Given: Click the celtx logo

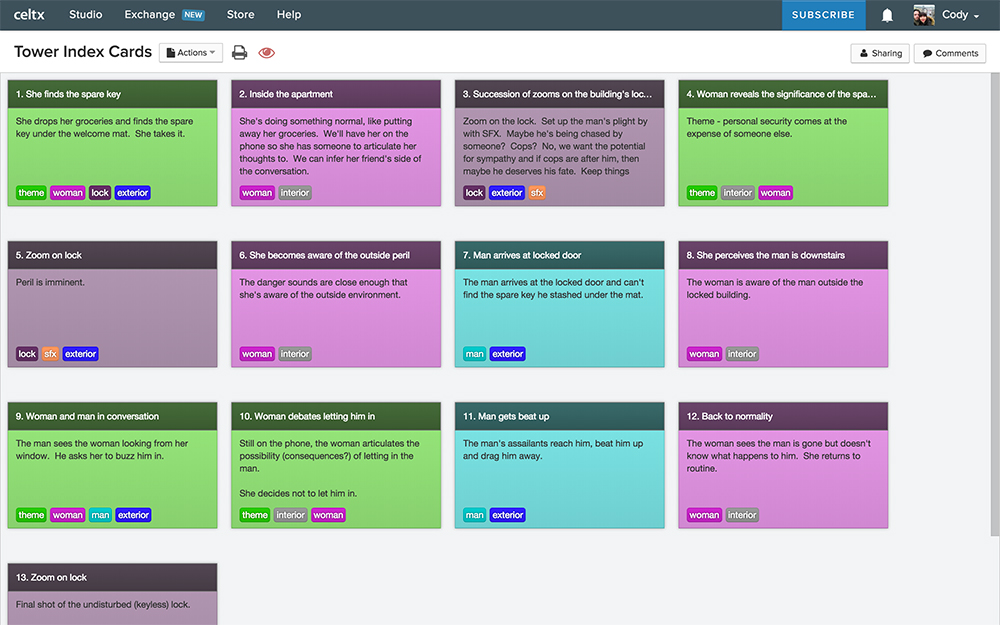Looking at the screenshot, I should (29, 15).
